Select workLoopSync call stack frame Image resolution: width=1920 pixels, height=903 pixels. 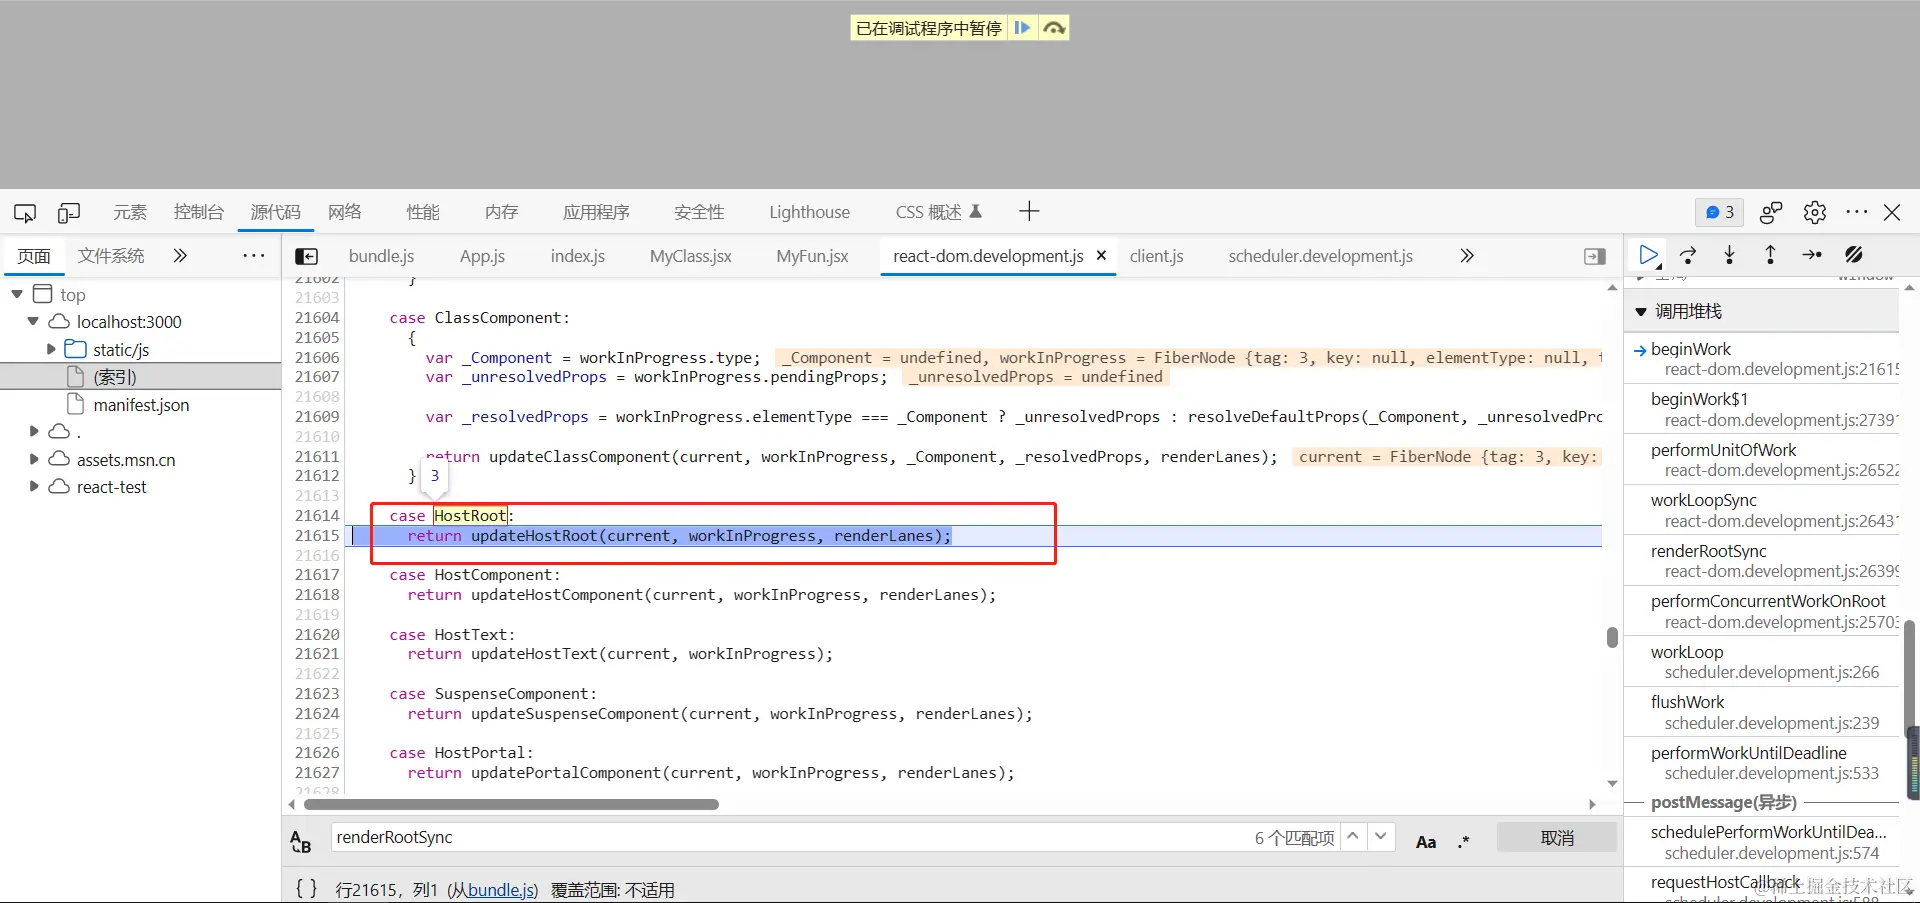tap(1761, 510)
